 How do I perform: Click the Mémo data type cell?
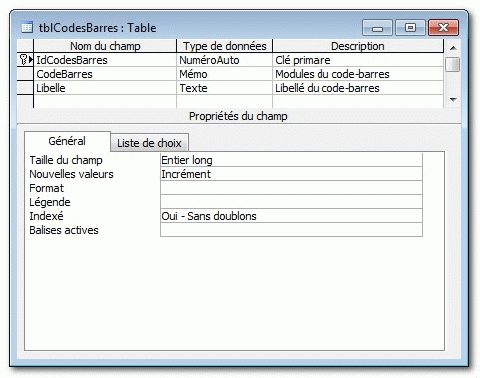pyautogui.click(x=224, y=74)
